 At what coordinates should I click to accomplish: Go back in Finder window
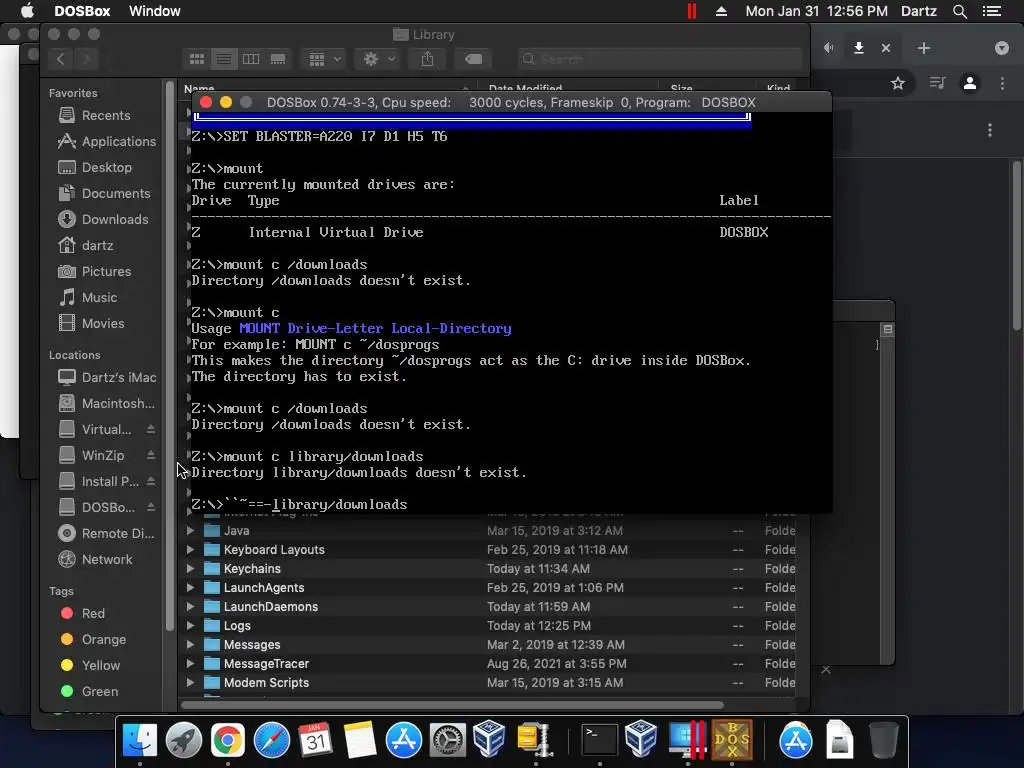click(61, 59)
